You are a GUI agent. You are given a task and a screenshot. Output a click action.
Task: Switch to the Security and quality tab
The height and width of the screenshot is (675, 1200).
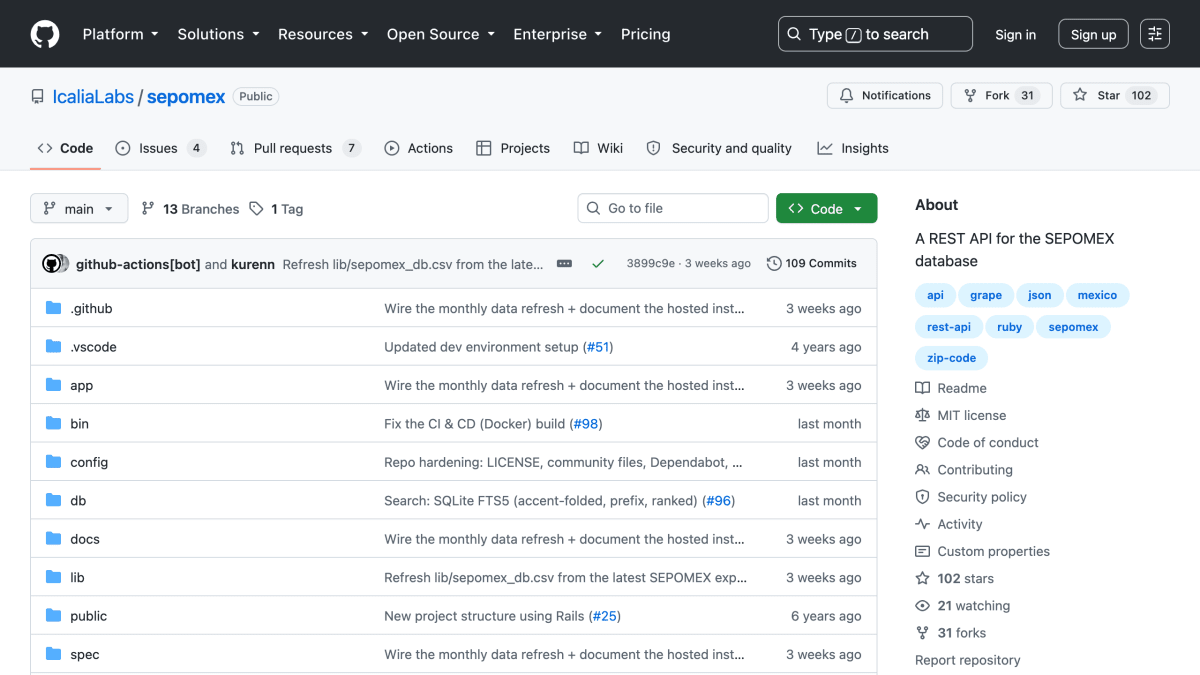(719, 148)
